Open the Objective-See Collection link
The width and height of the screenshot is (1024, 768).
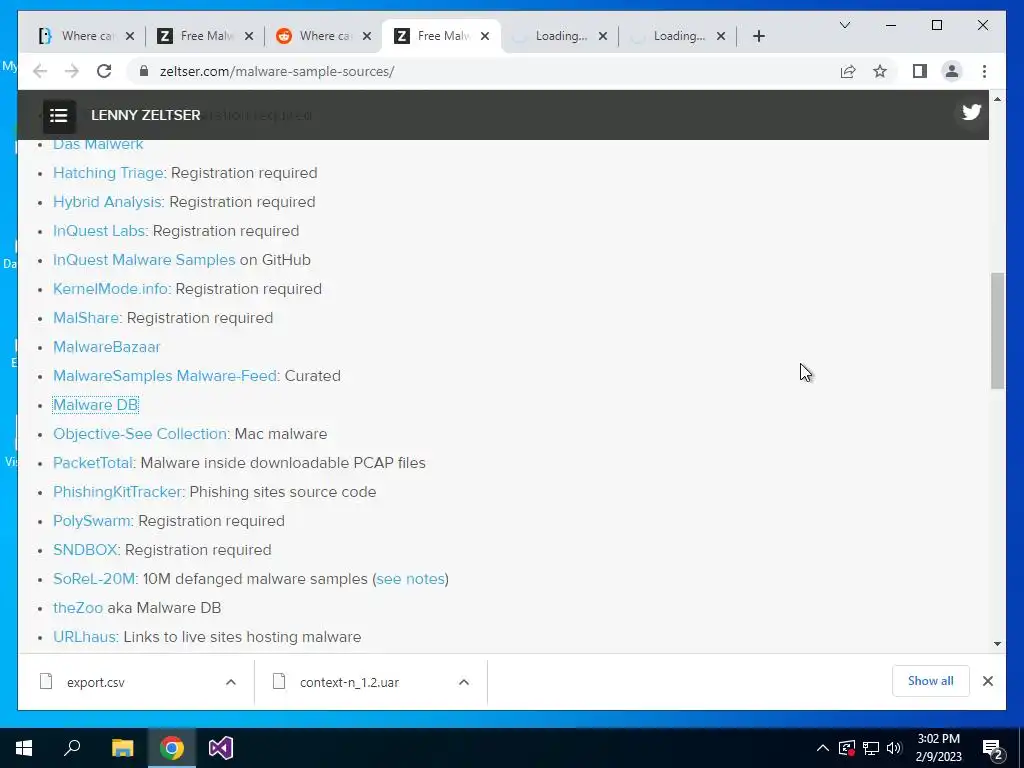140,434
